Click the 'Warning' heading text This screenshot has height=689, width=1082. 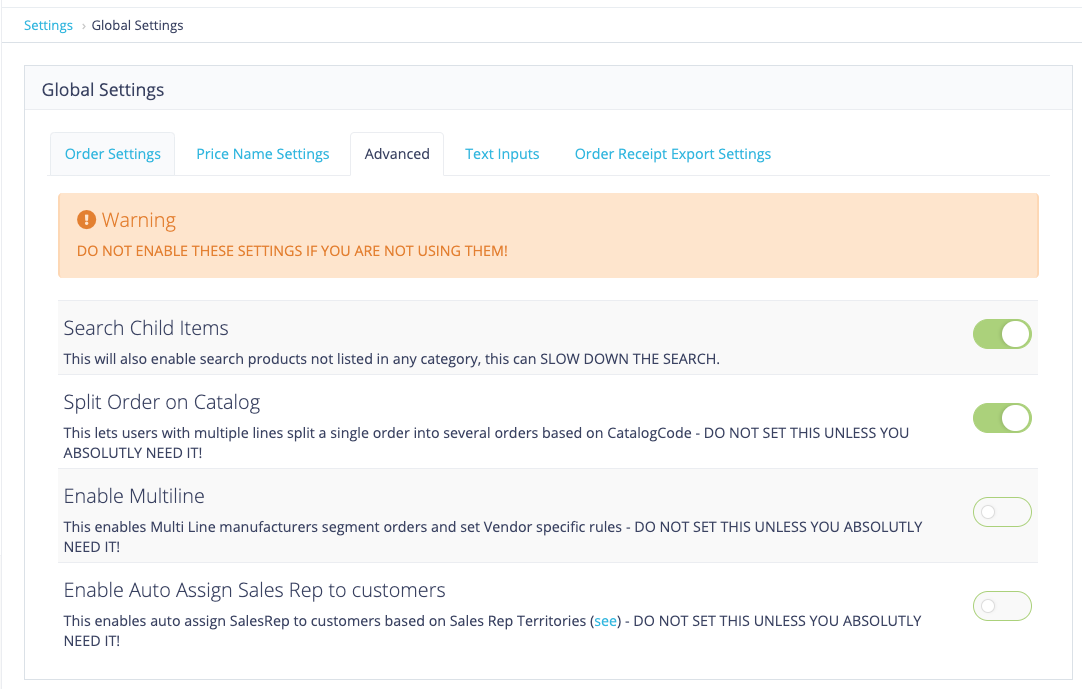coord(139,220)
